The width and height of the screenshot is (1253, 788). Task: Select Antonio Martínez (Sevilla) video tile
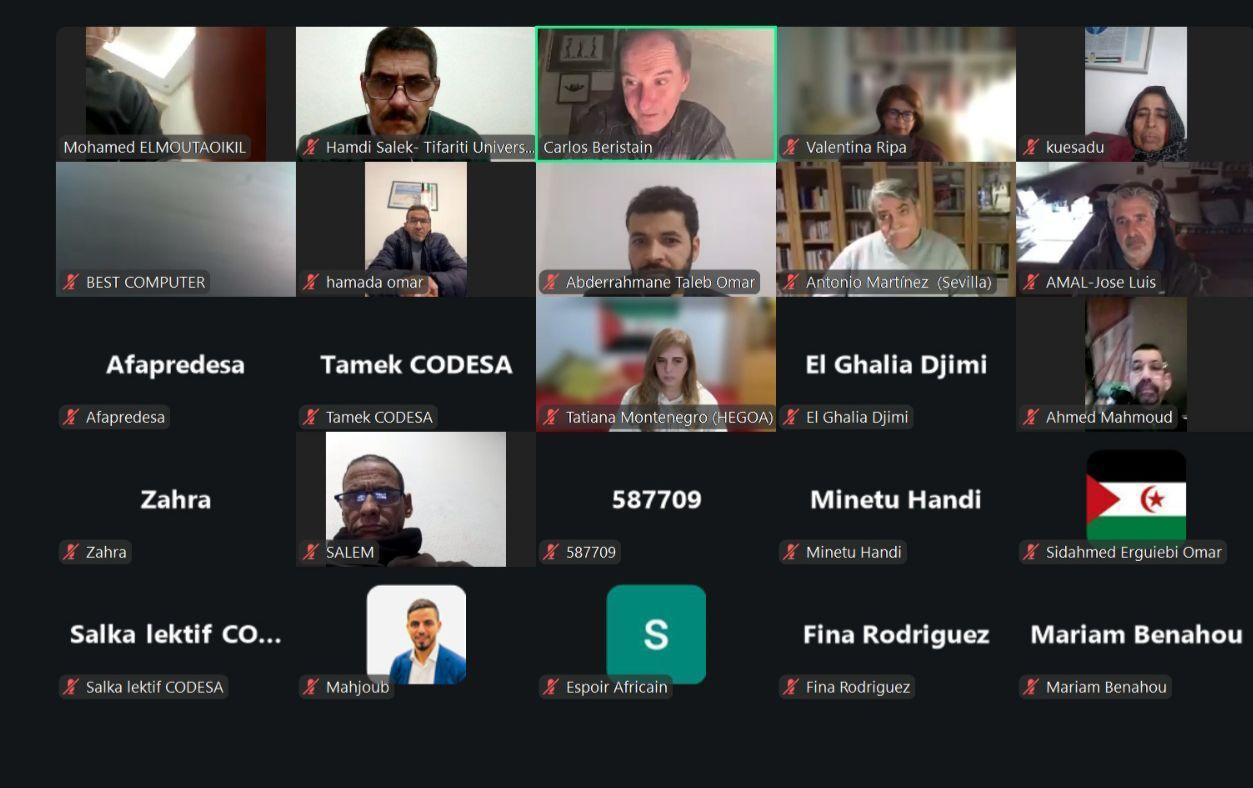896,229
